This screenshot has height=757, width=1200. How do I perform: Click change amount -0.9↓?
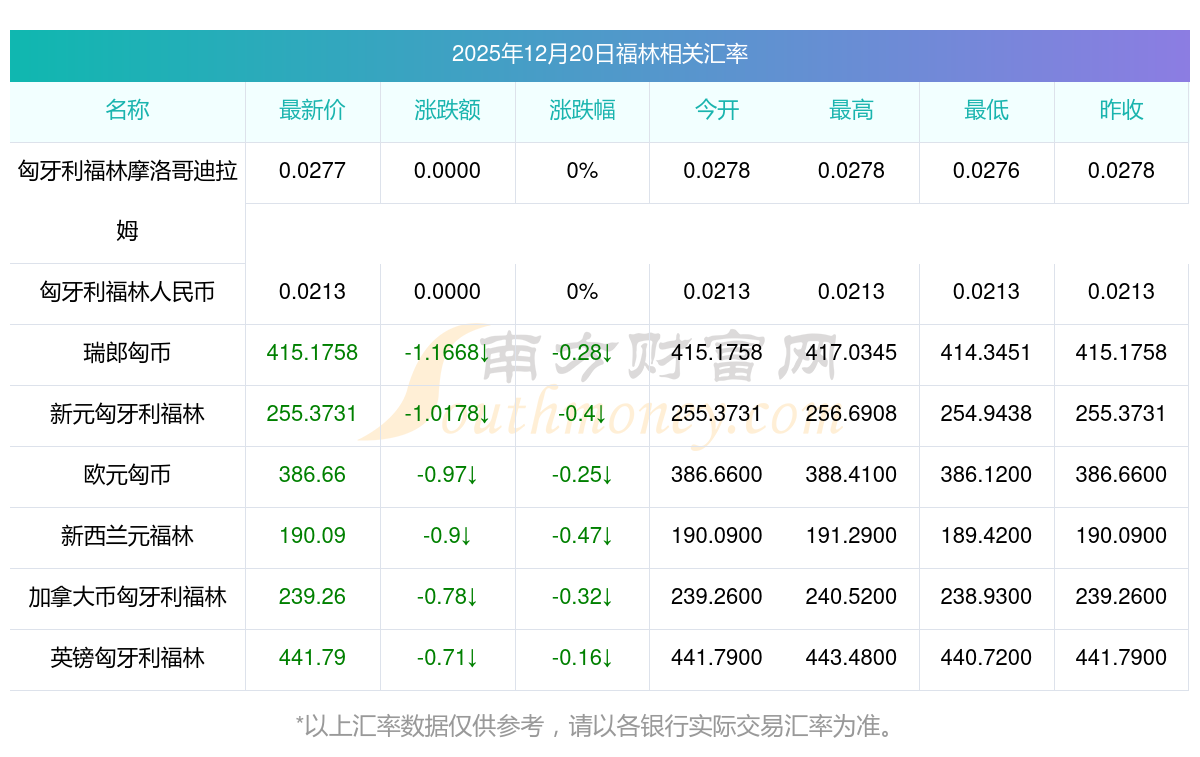point(448,536)
